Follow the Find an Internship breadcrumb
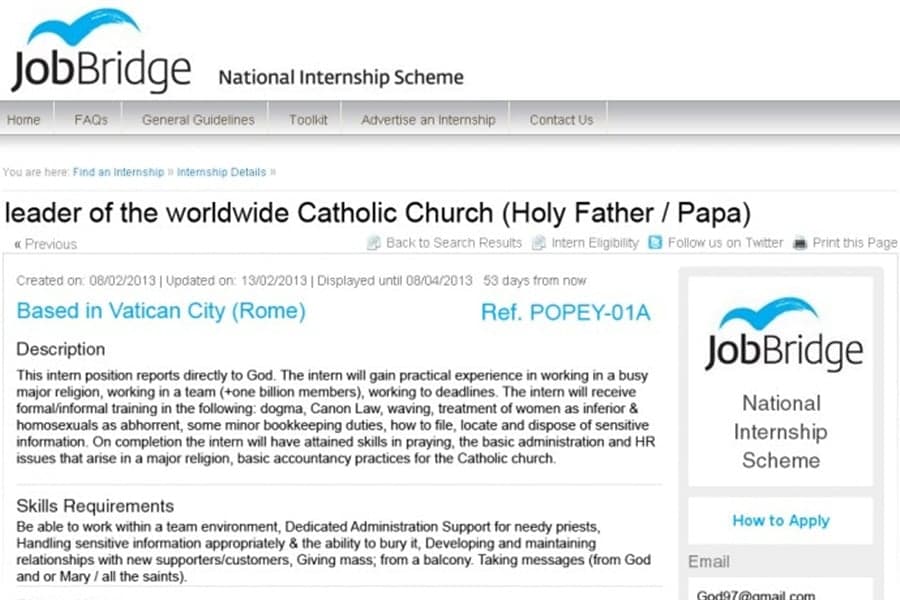Viewport: 900px width, 600px height. pyautogui.click(x=118, y=172)
